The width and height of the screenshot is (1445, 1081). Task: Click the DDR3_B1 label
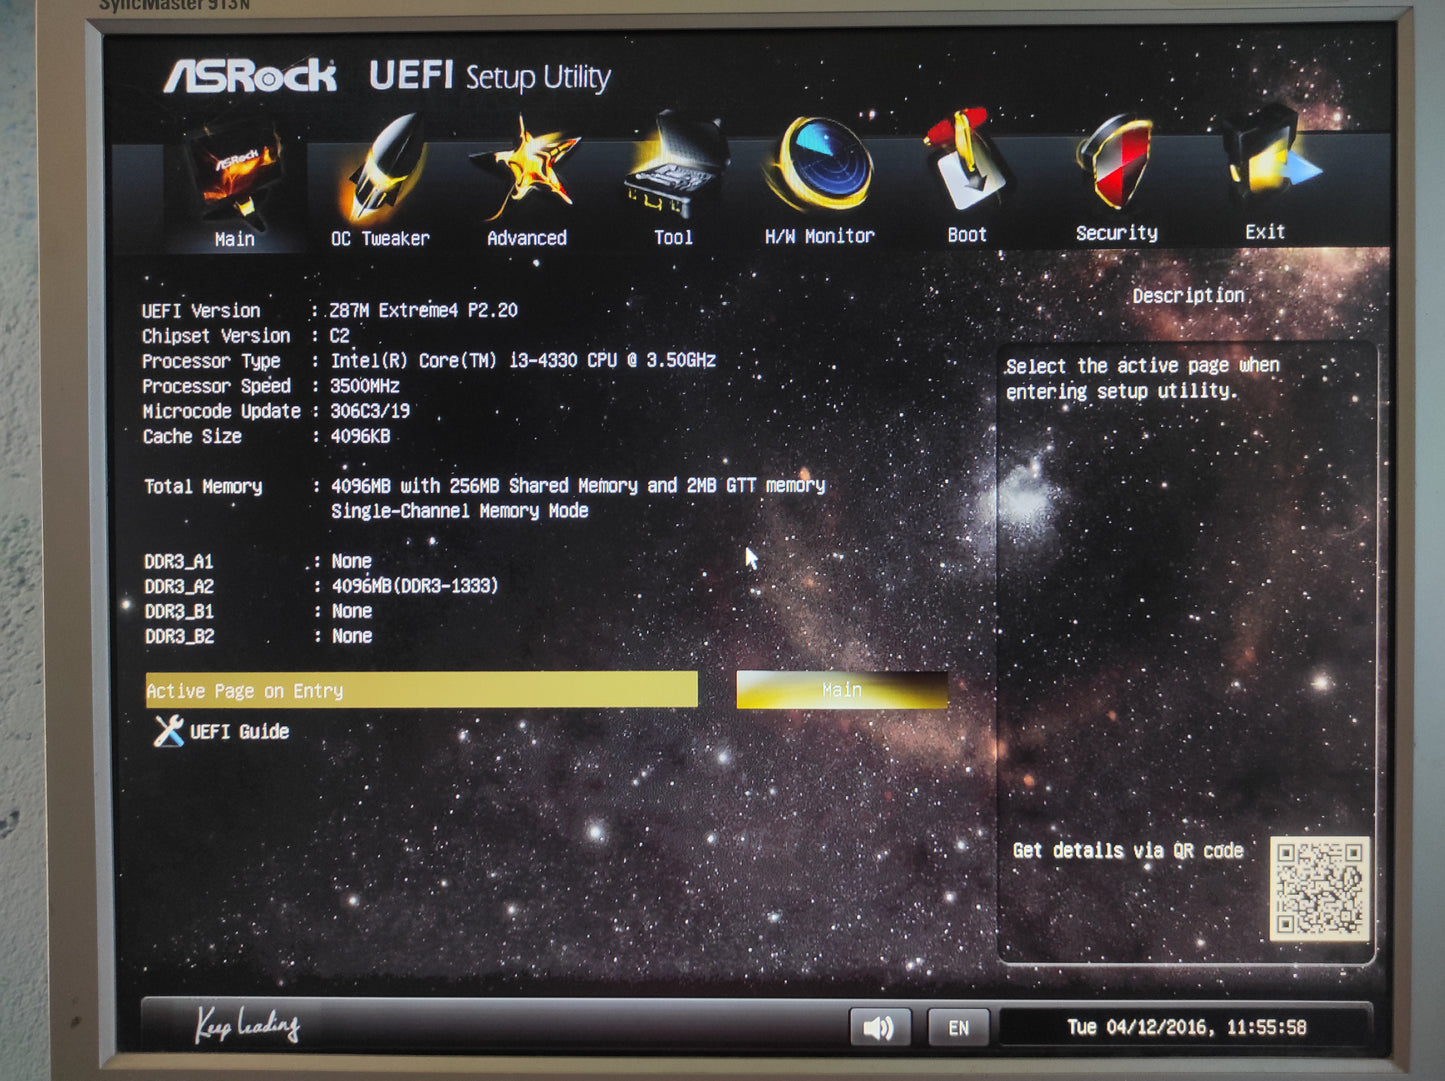[x=179, y=611]
